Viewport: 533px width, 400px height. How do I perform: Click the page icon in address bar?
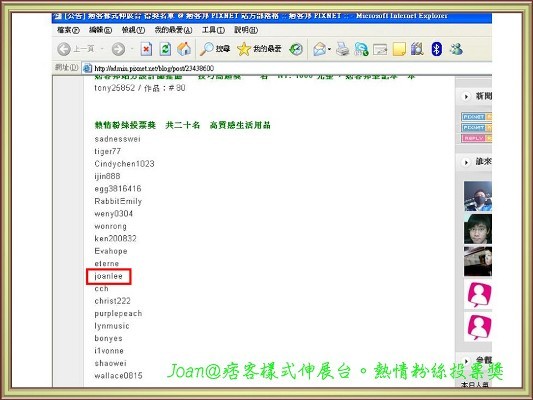click(x=87, y=68)
